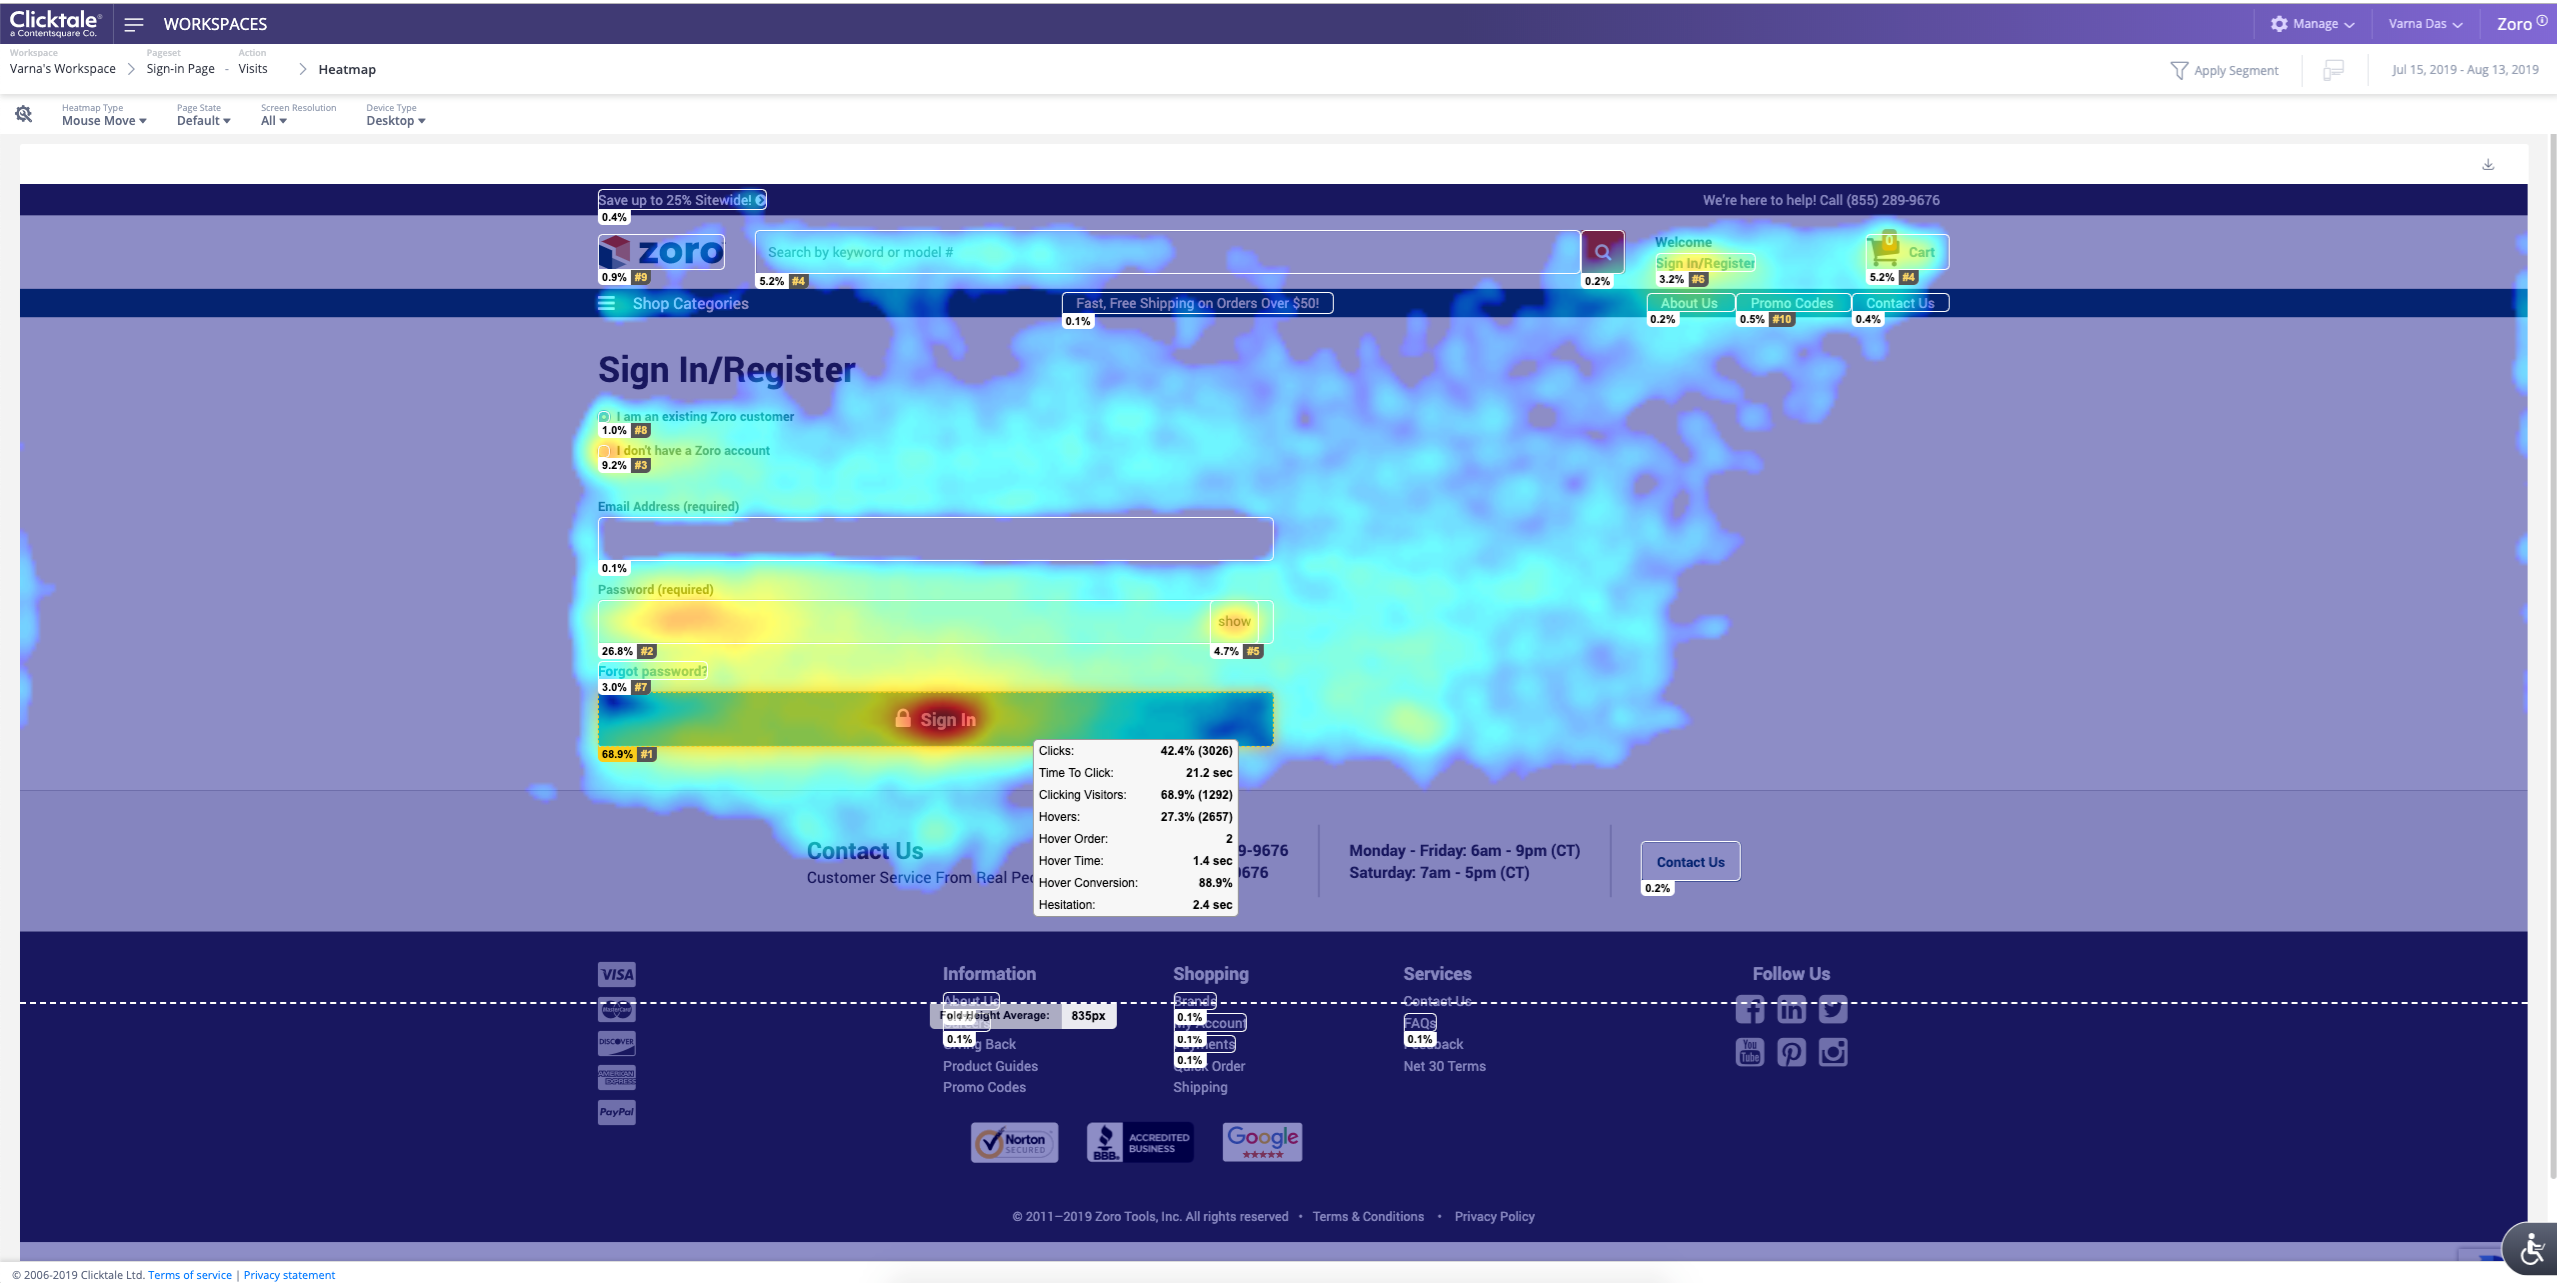The width and height of the screenshot is (2557, 1283).
Task: Click the magnifier search button on Zoro page
Action: point(1602,252)
